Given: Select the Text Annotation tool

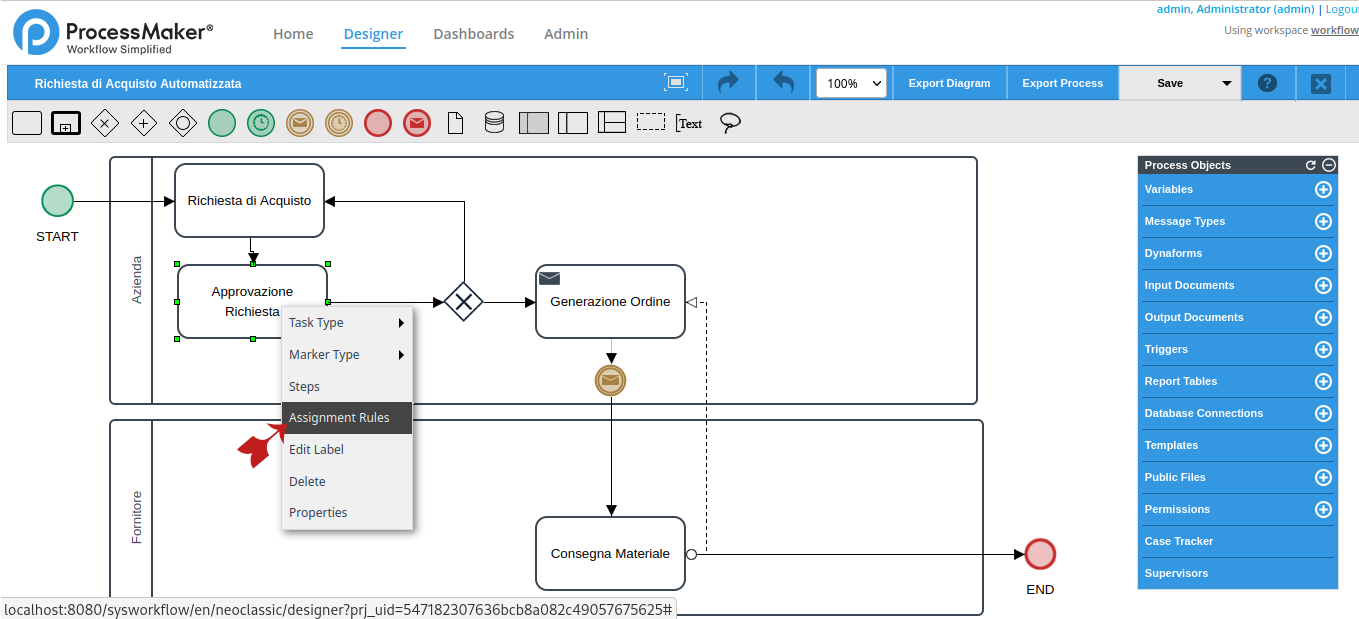Looking at the screenshot, I should point(689,123).
